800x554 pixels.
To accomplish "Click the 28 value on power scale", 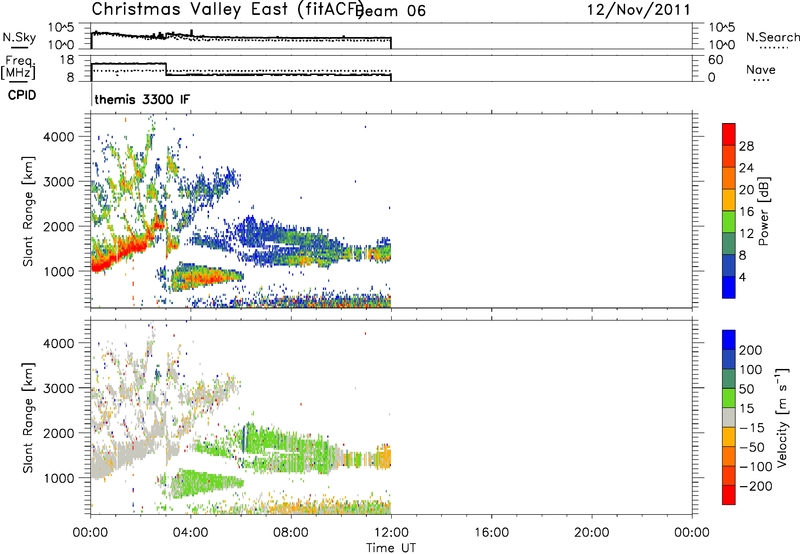I will [x=746, y=146].
